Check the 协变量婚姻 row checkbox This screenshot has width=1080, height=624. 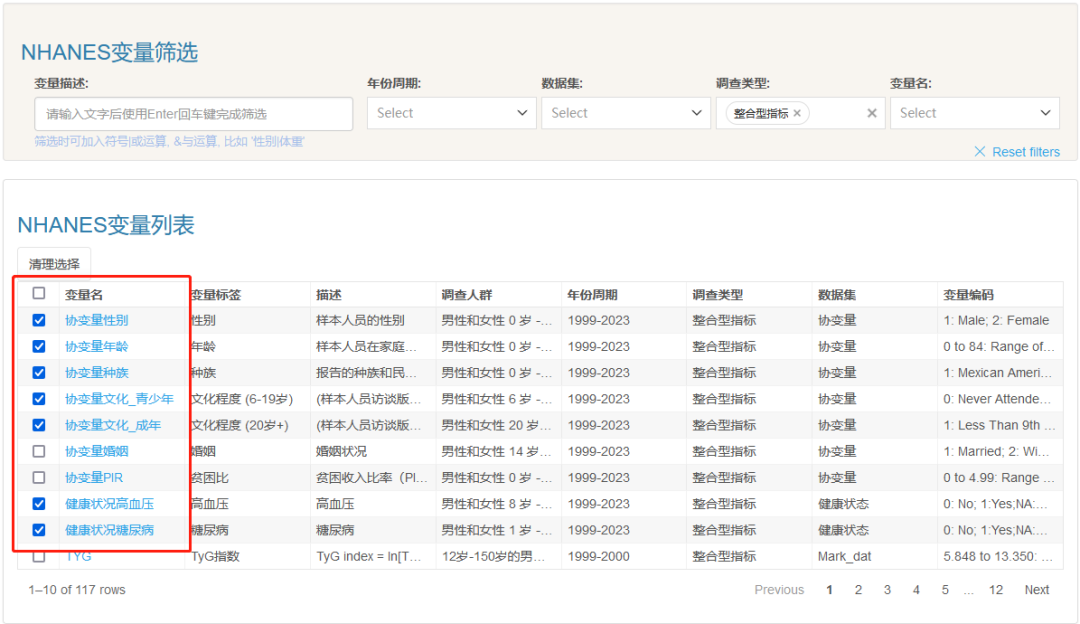pyautogui.click(x=39, y=451)
